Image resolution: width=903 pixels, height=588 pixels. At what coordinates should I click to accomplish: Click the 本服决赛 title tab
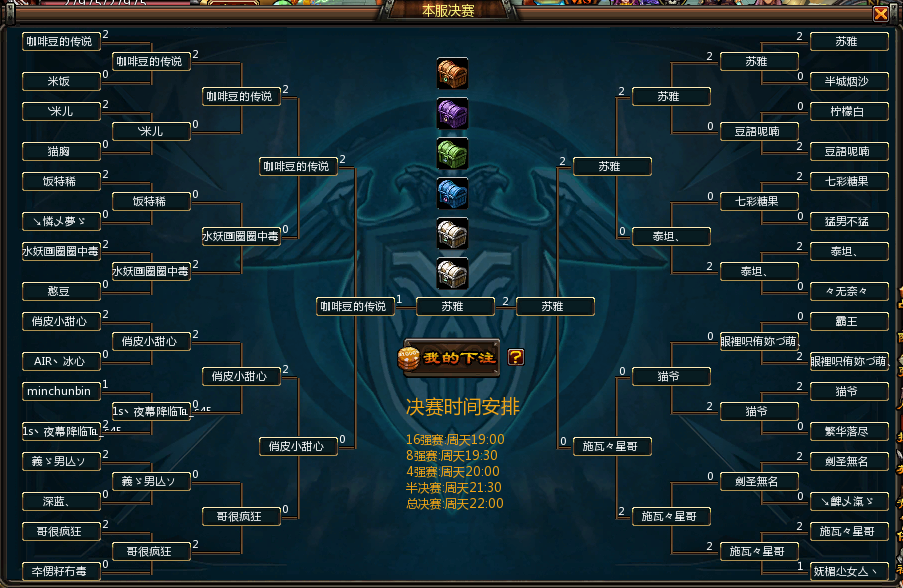coord(448,10)
